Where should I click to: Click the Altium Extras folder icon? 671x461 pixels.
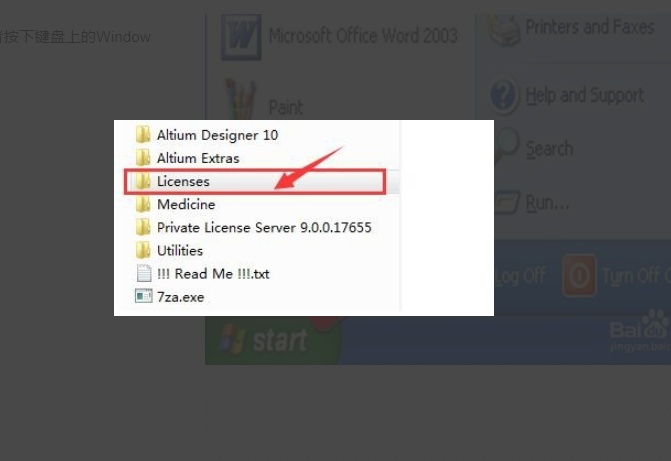[143, 158]
